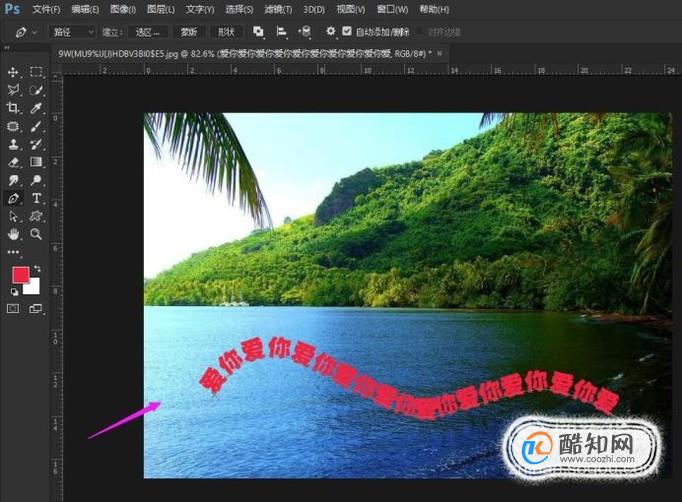The width and height of the screenshot is (682, 502).
Task: Open the 3D(D) menu
Action: click(314, 9)
